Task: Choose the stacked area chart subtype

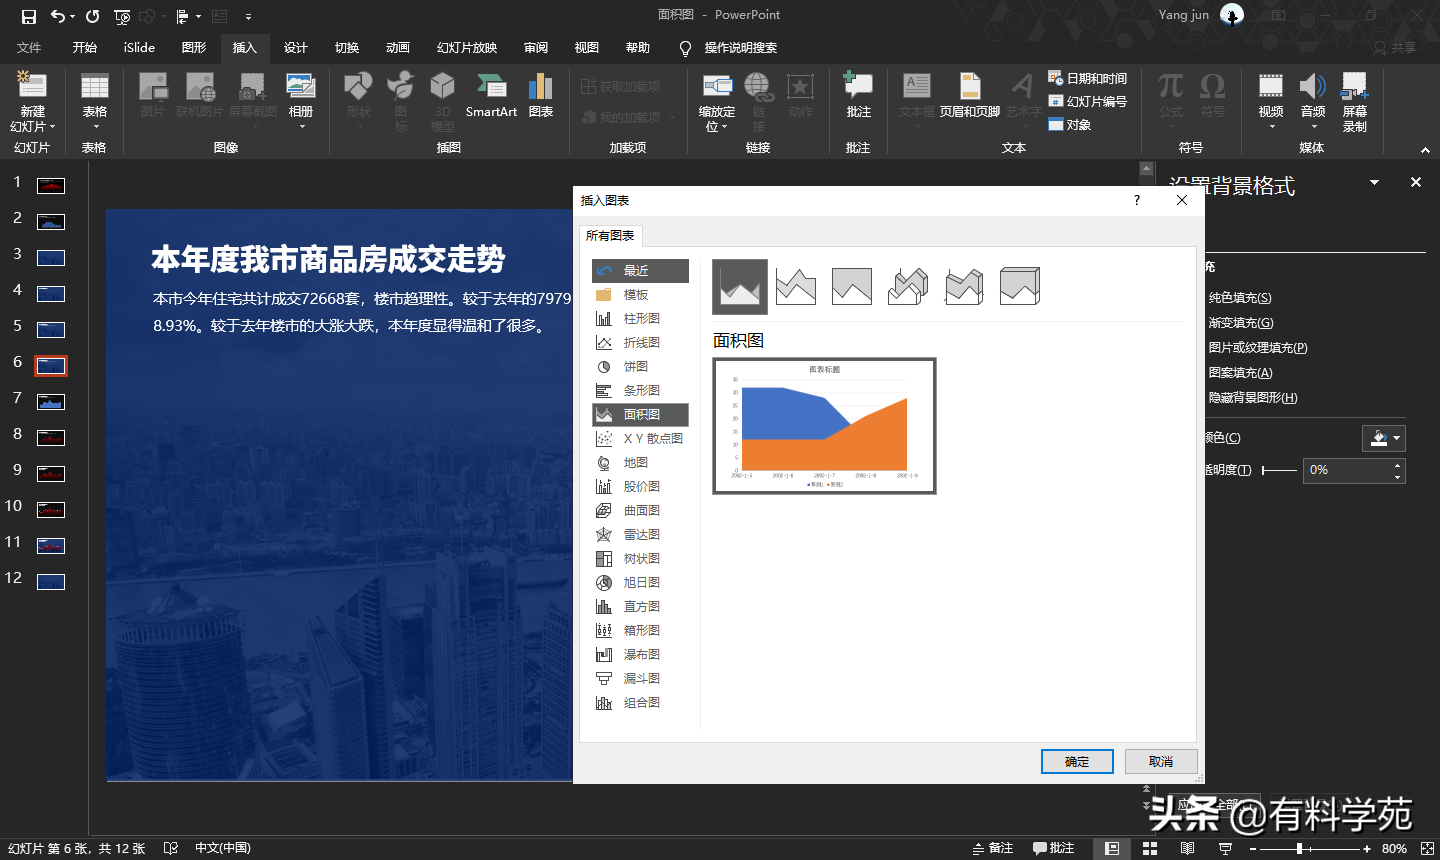Action: pos(796,287)
